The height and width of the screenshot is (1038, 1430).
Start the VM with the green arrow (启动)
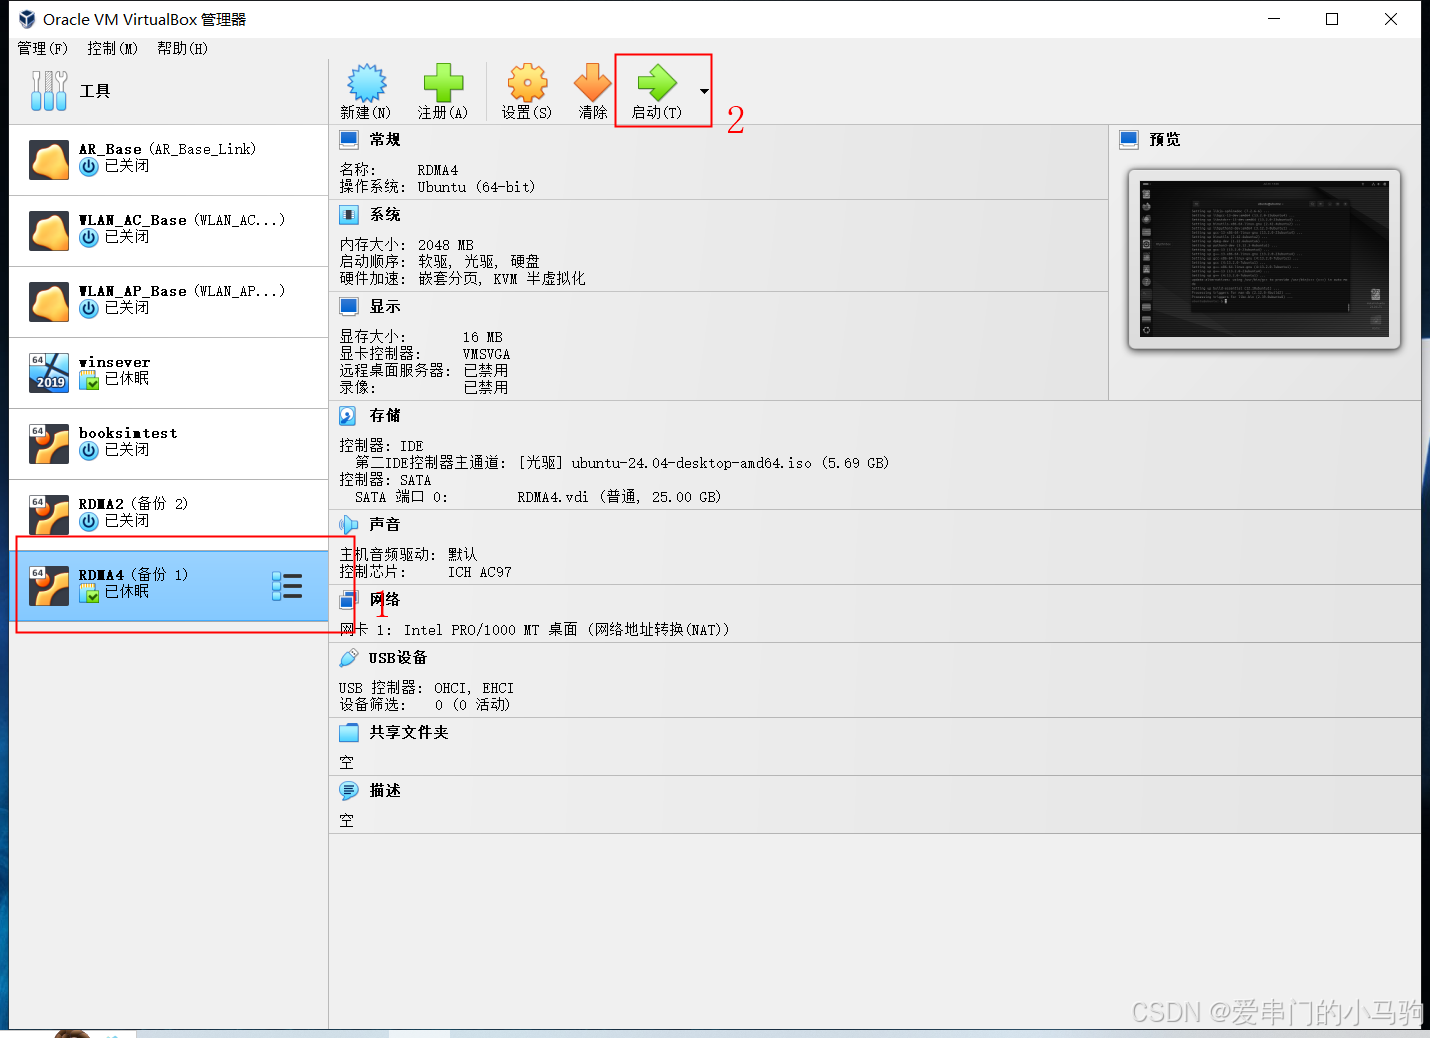coord(657,83)
